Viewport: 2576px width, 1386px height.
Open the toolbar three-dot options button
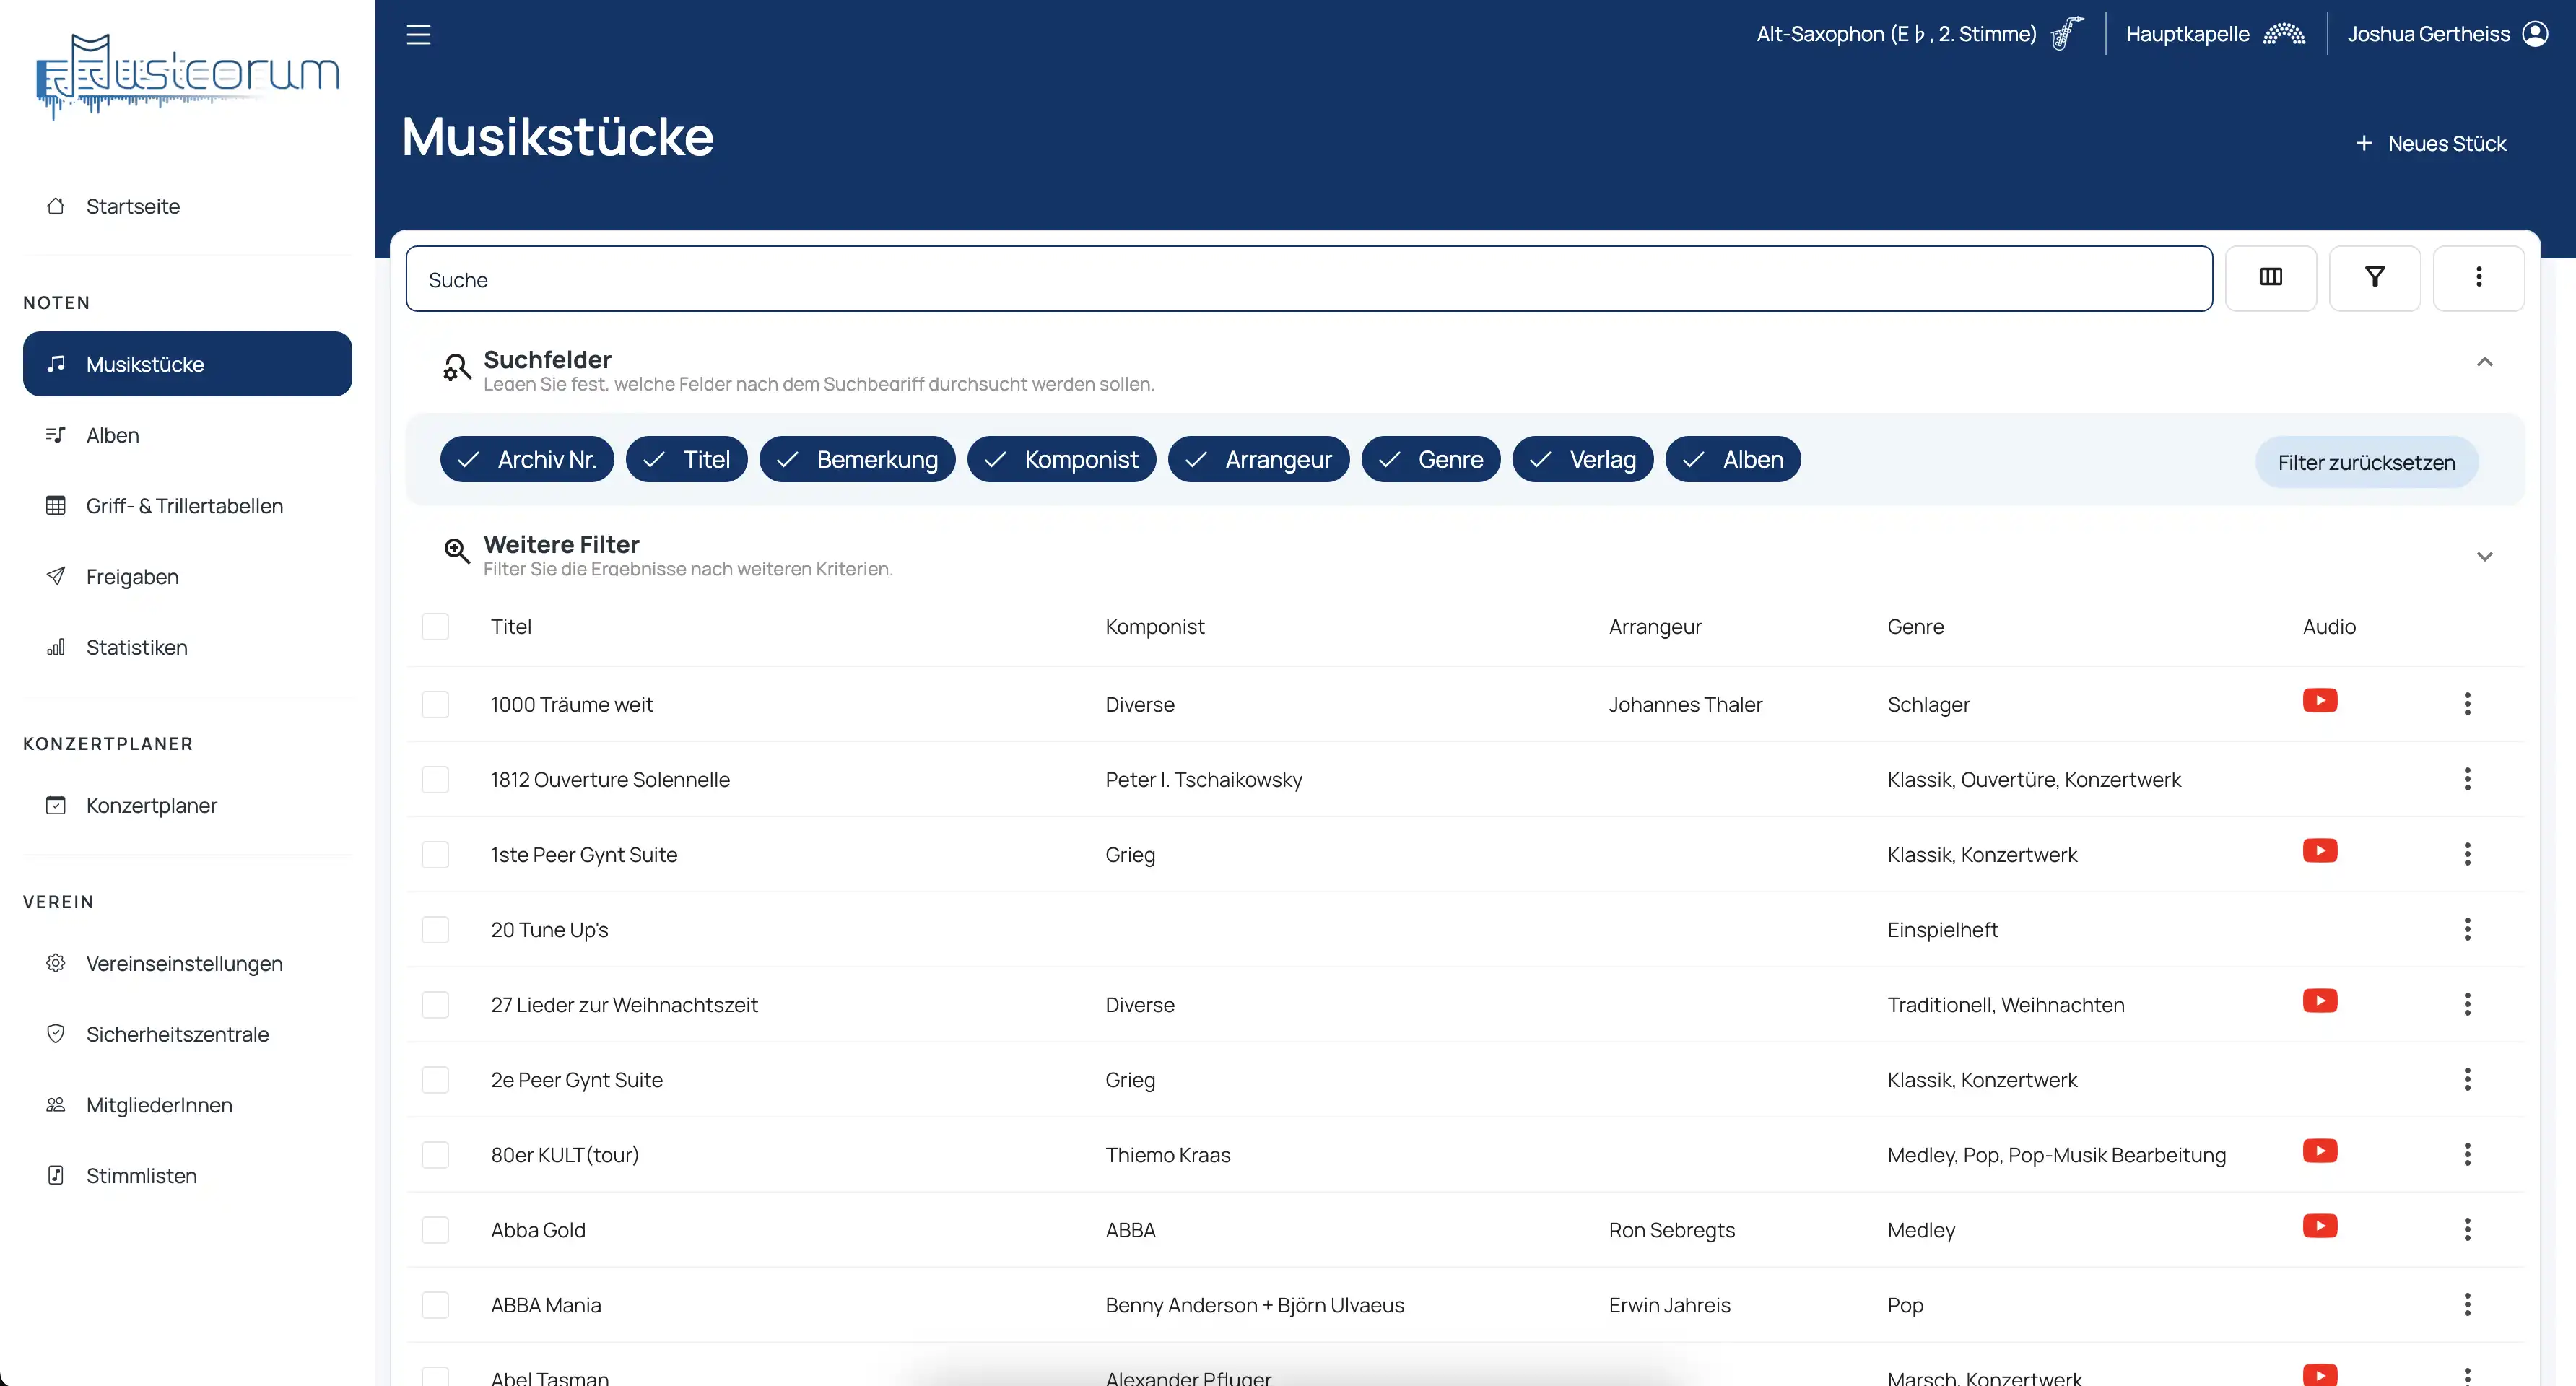(2478, 277)
